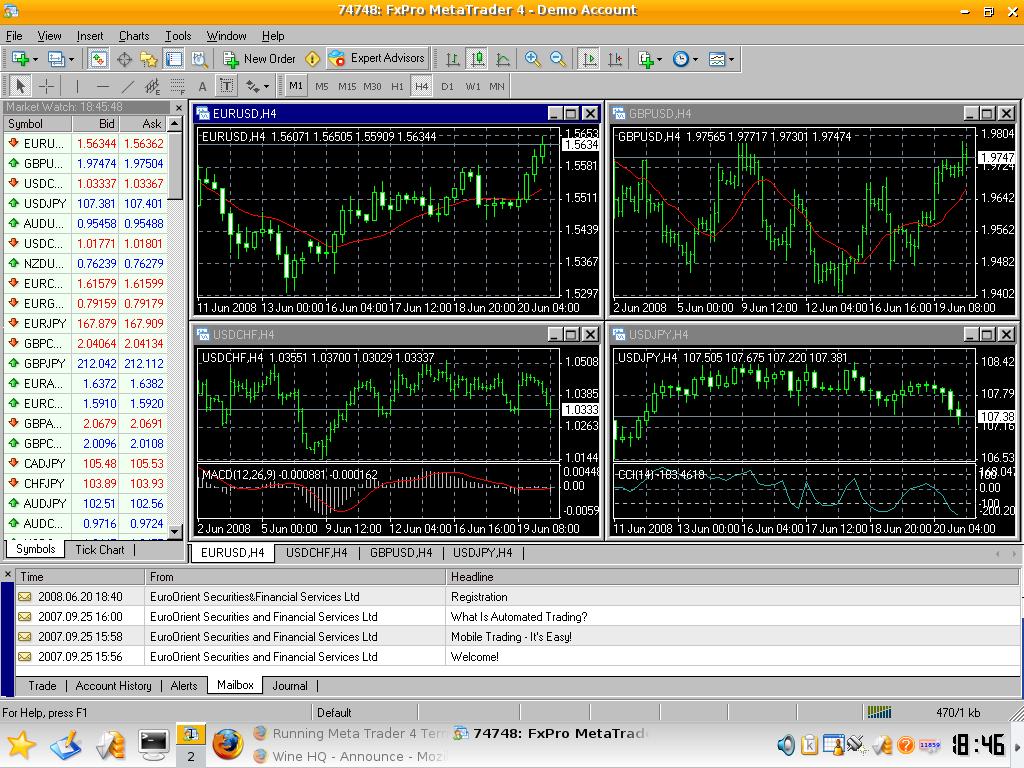This screenshot has height=768, width=1024.
Task: Switch to the Account History tab
Action: (x=113, y=686)
